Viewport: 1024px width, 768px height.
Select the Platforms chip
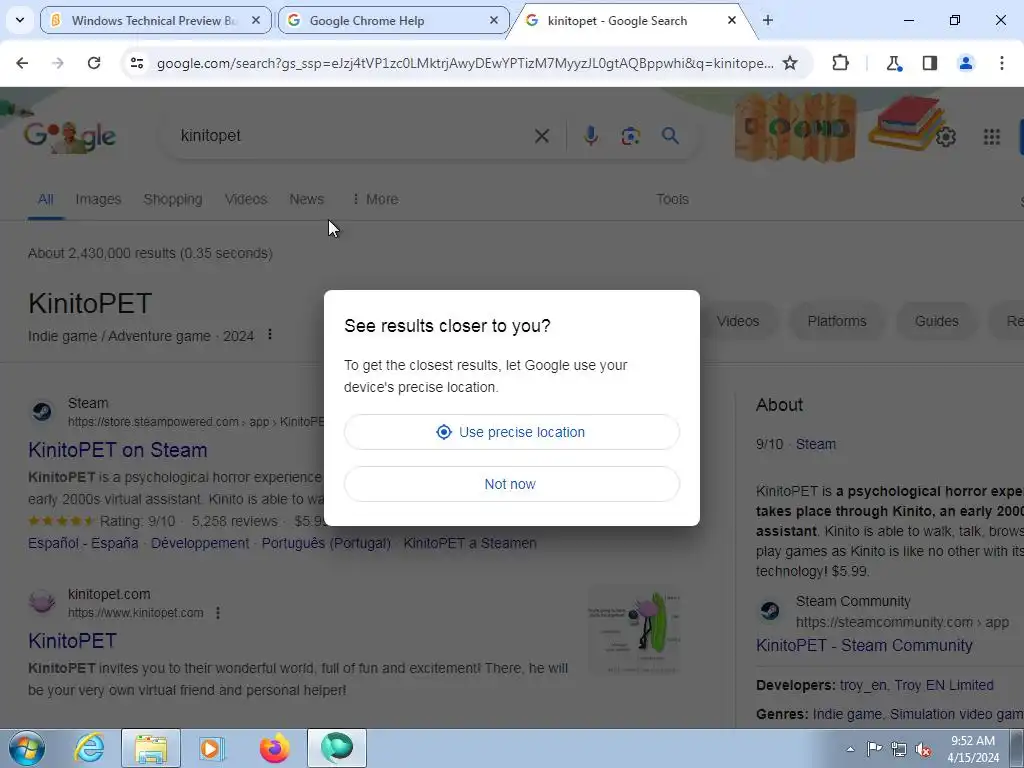(x=837, y=321)
